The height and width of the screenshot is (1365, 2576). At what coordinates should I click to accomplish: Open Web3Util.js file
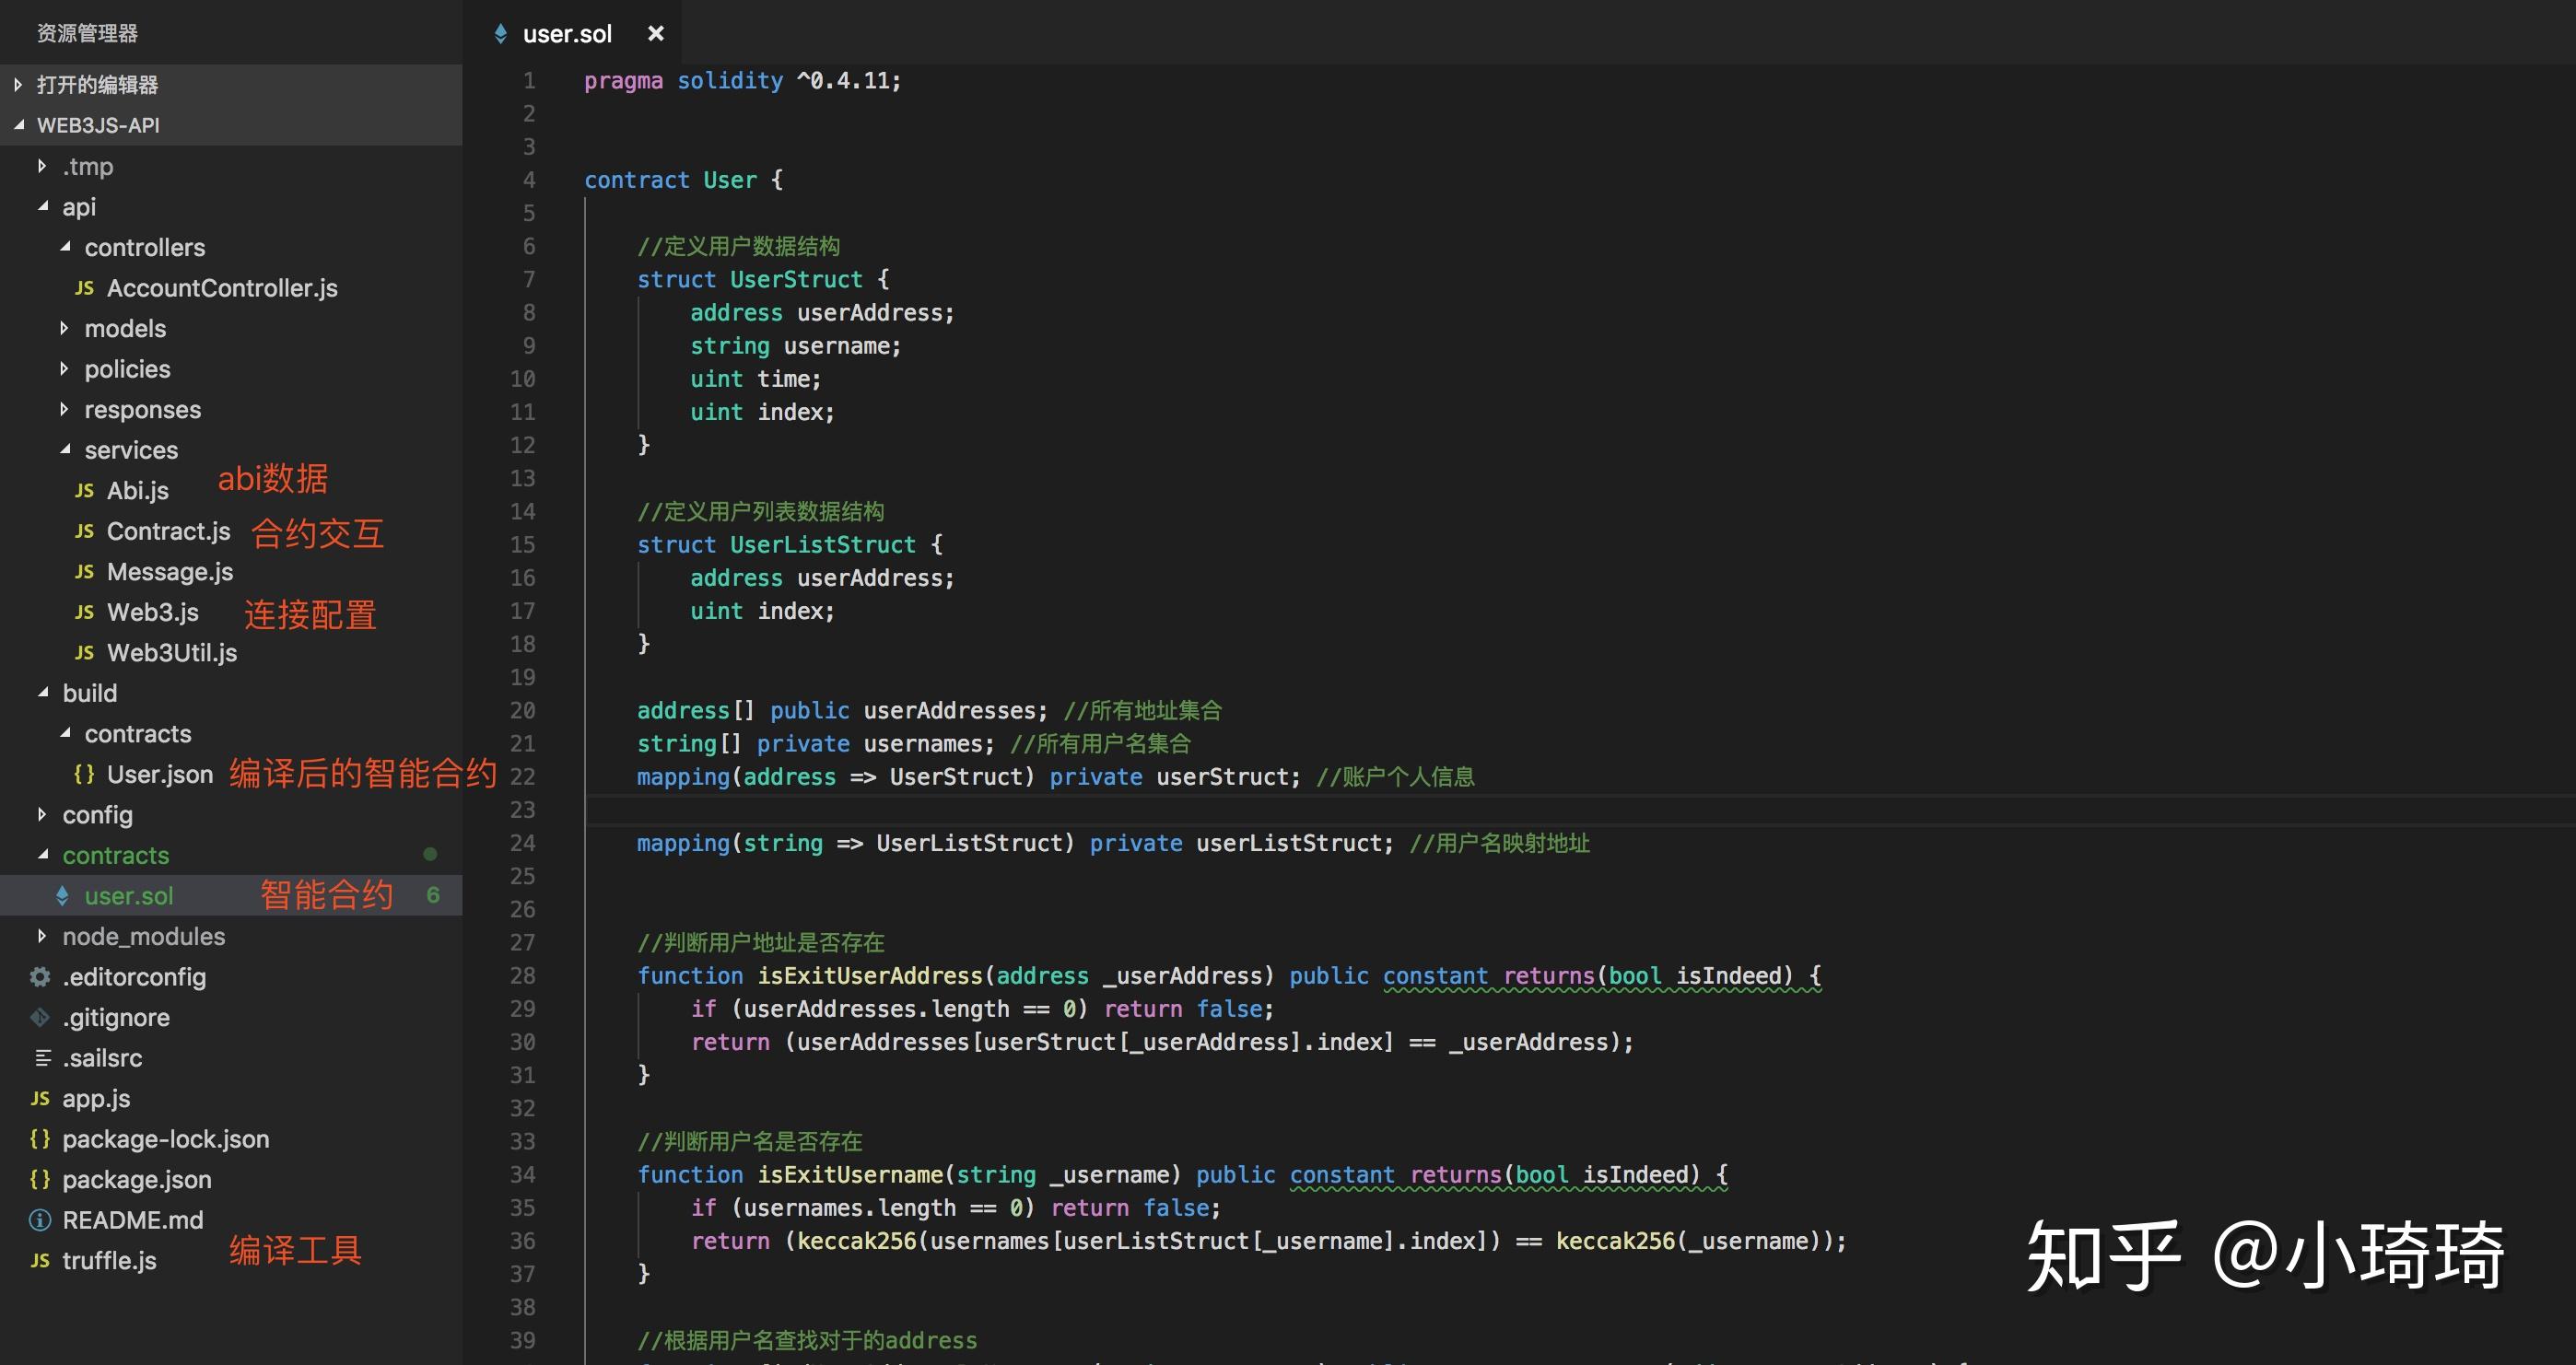tap(172, 653)
